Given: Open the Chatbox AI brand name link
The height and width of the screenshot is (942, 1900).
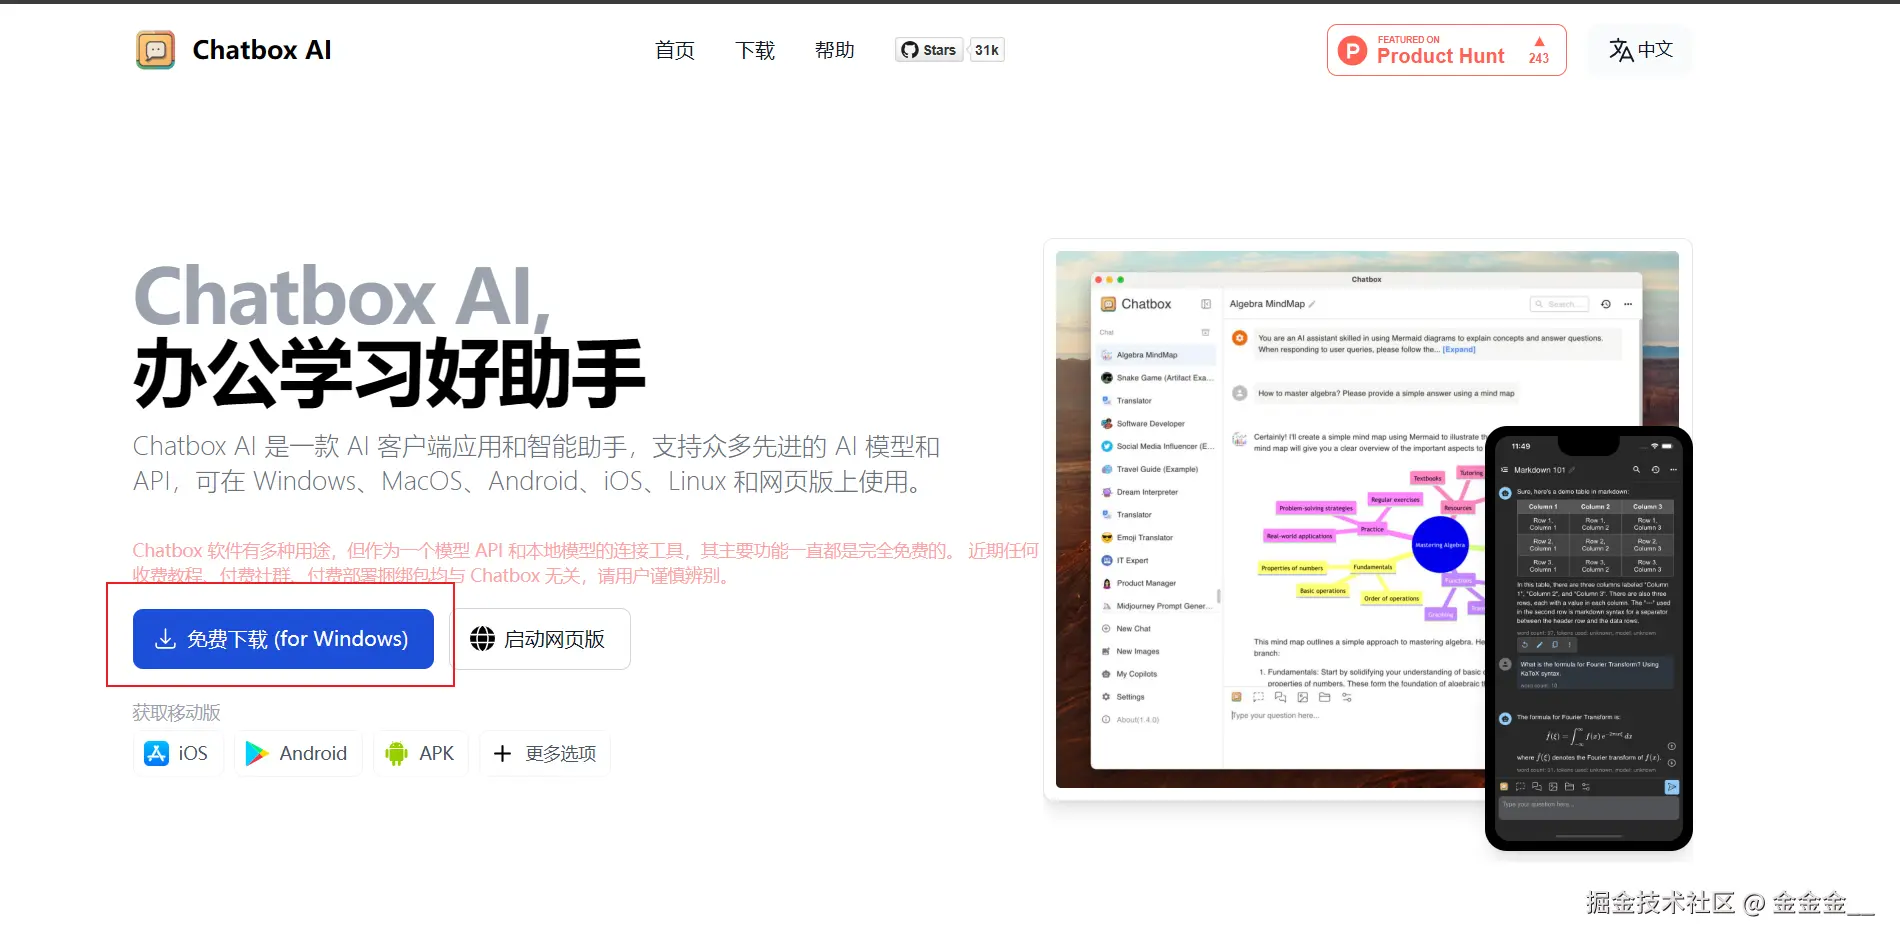Looking at the screenshot, I should [262, 50].
